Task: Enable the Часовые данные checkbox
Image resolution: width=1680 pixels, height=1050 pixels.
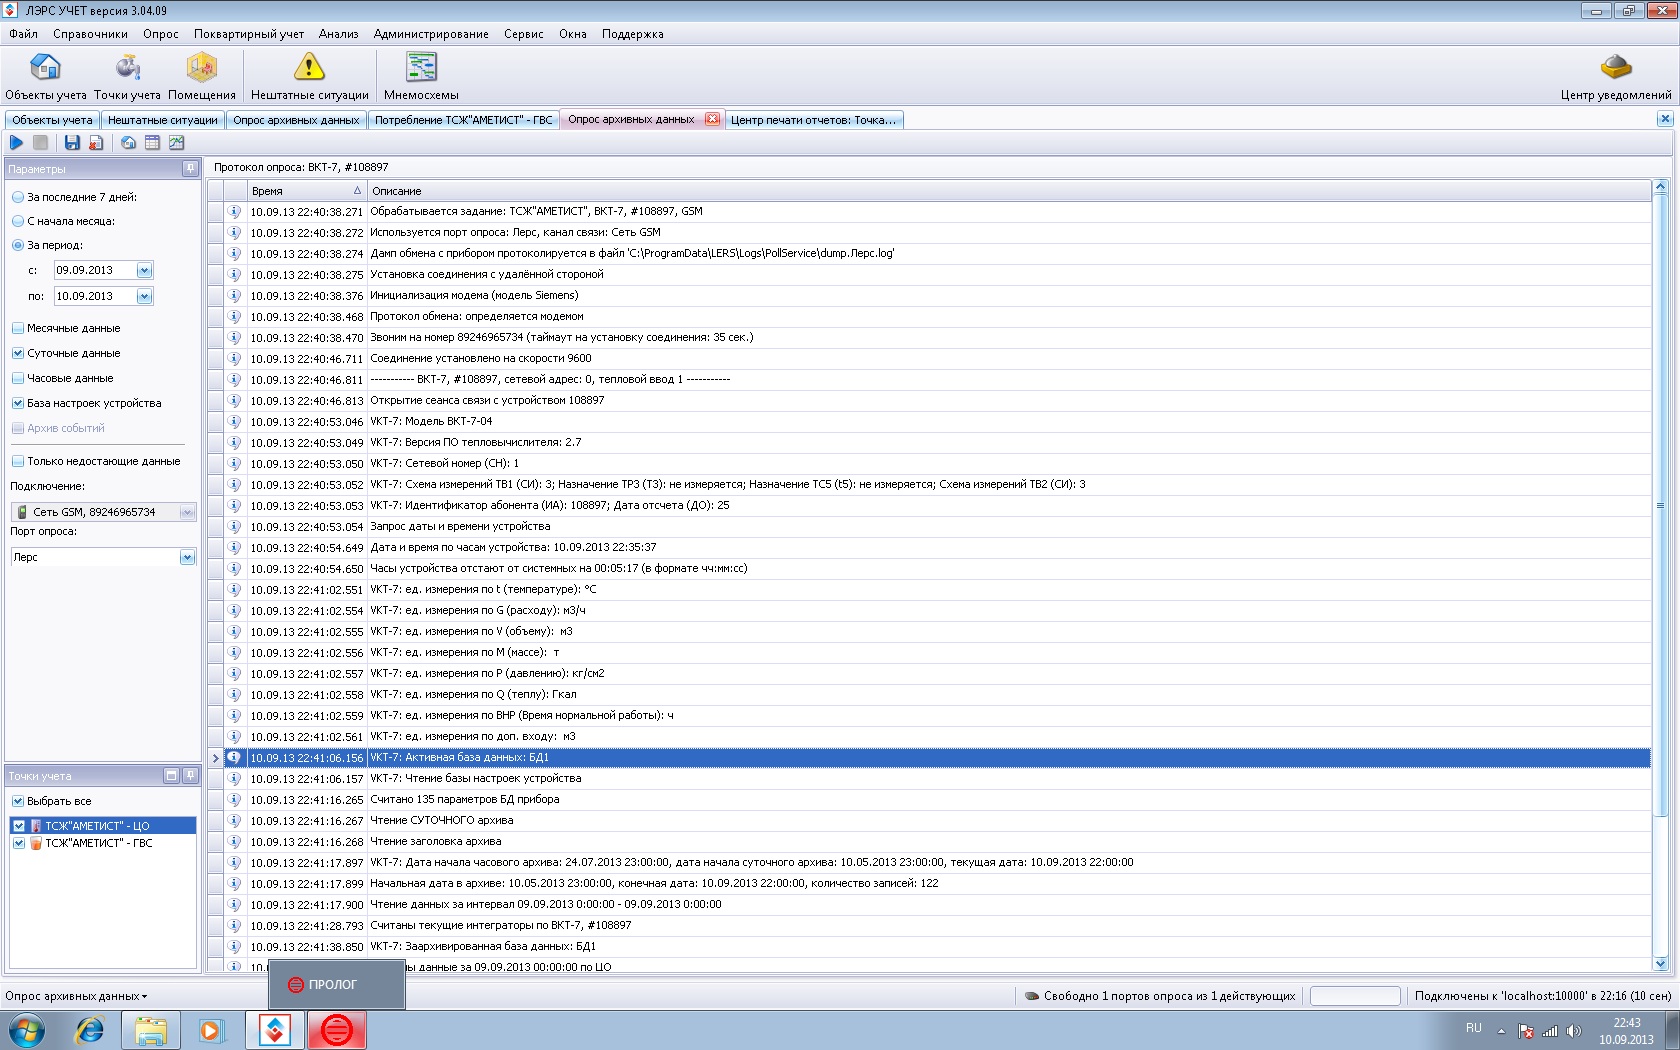Action: pos(18,378)
